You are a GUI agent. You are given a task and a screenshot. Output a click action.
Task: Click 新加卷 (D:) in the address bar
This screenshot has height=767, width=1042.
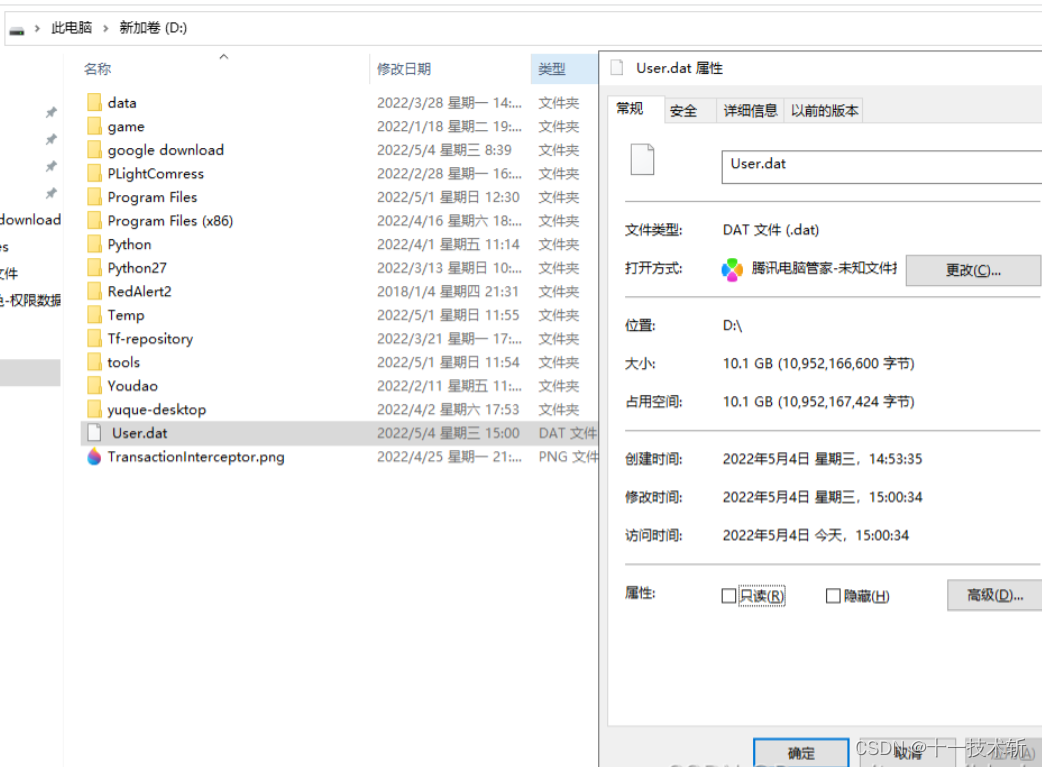point(154,28)
